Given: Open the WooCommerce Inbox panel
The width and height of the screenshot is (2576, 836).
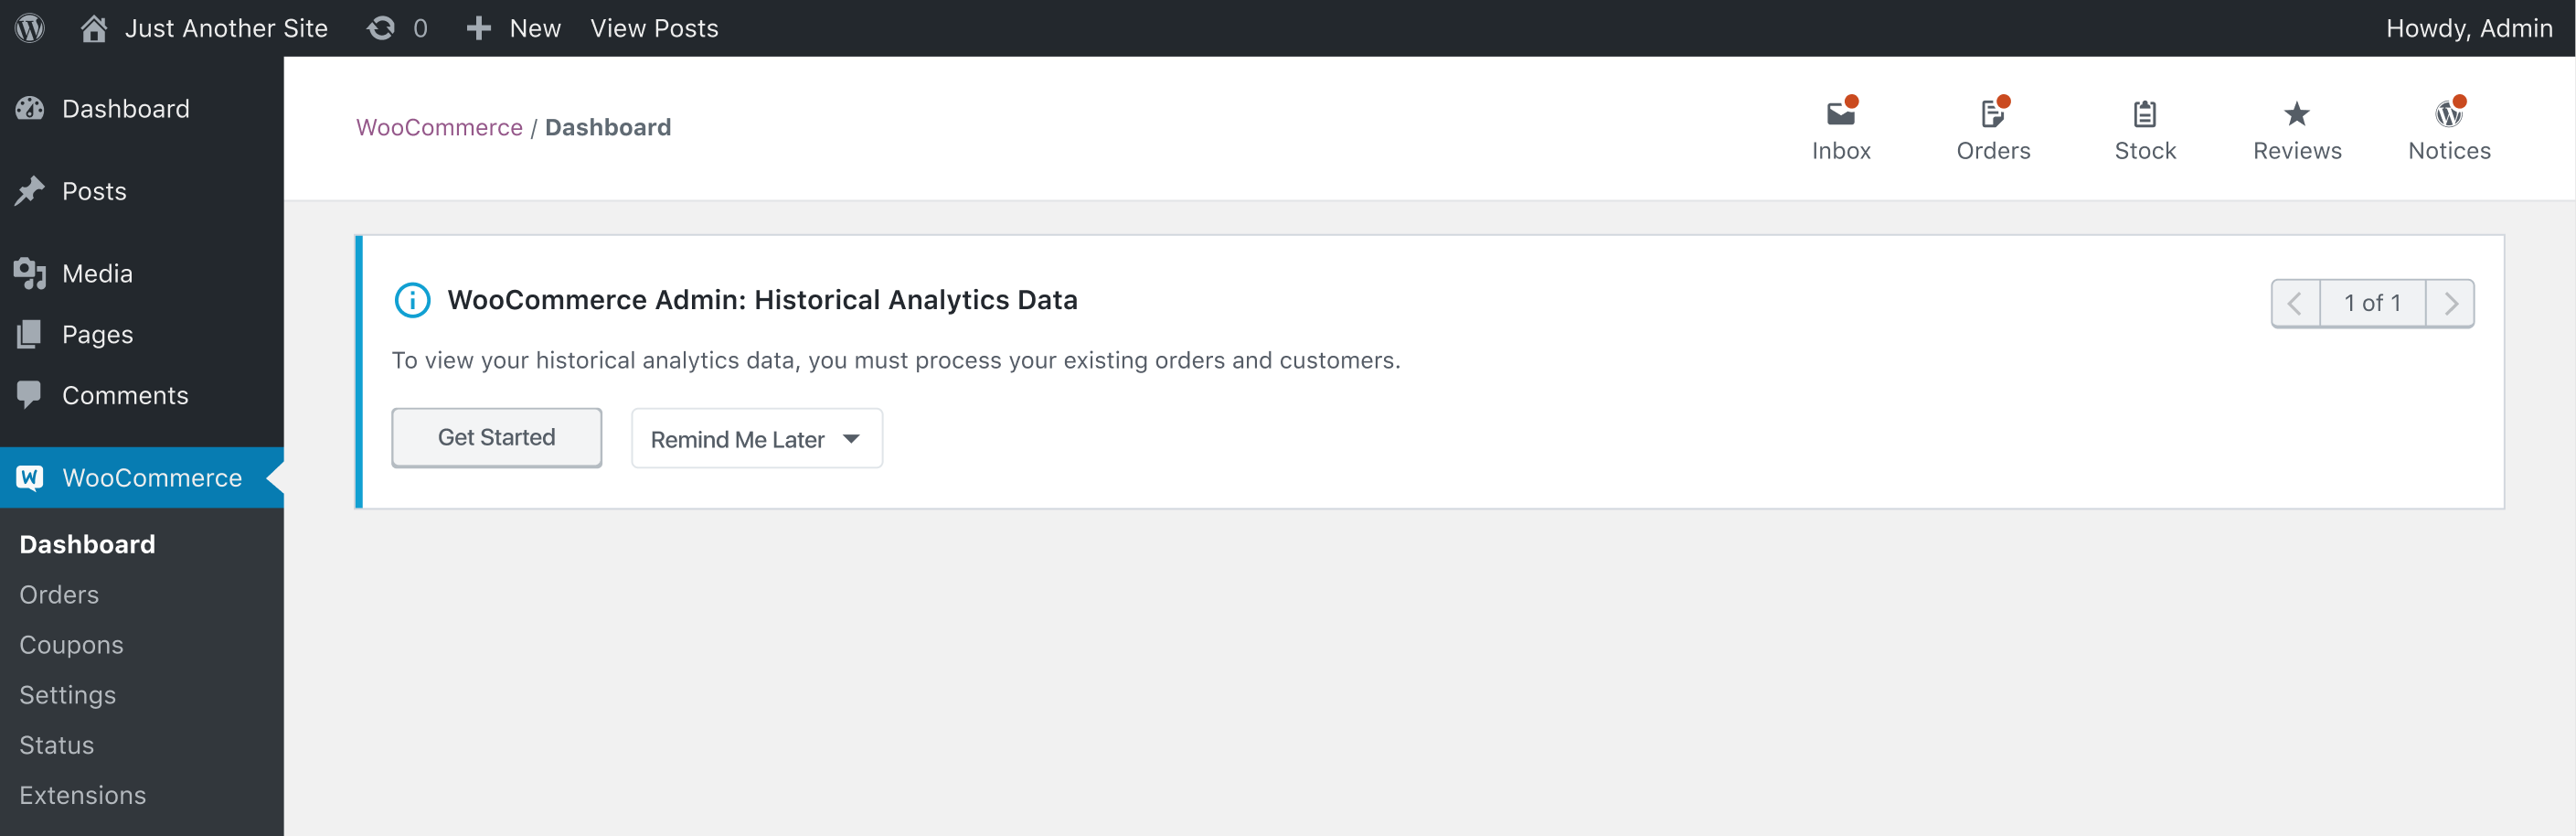Looking at the screenshot, I should (1841, 128).
